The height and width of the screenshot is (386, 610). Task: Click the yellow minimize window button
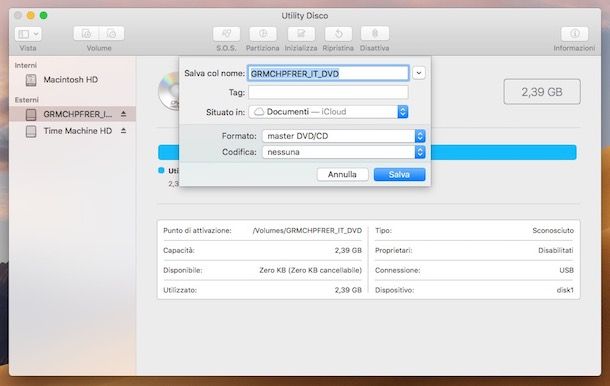pos(30,15)
